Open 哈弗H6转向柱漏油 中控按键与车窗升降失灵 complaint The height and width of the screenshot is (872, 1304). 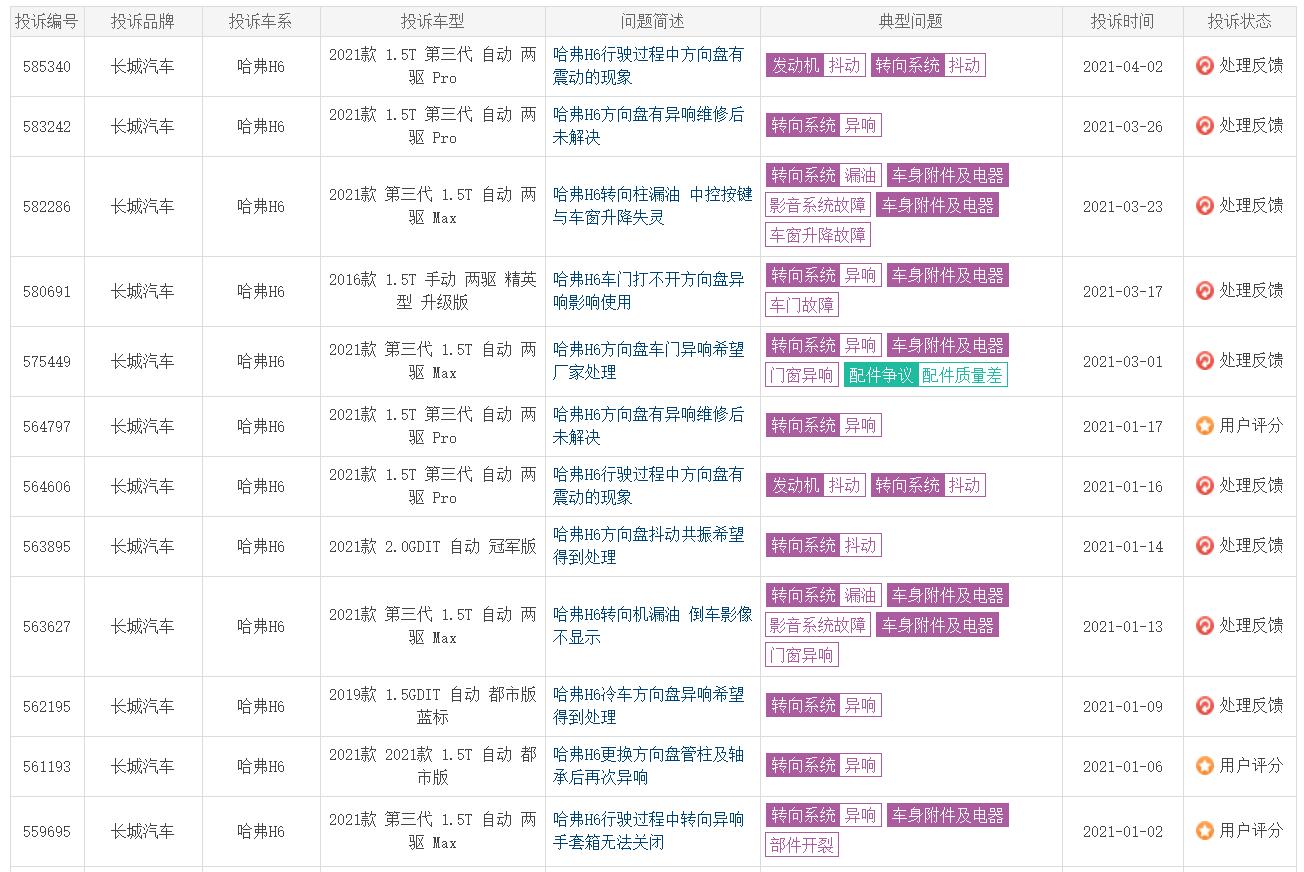click(653, 206)
